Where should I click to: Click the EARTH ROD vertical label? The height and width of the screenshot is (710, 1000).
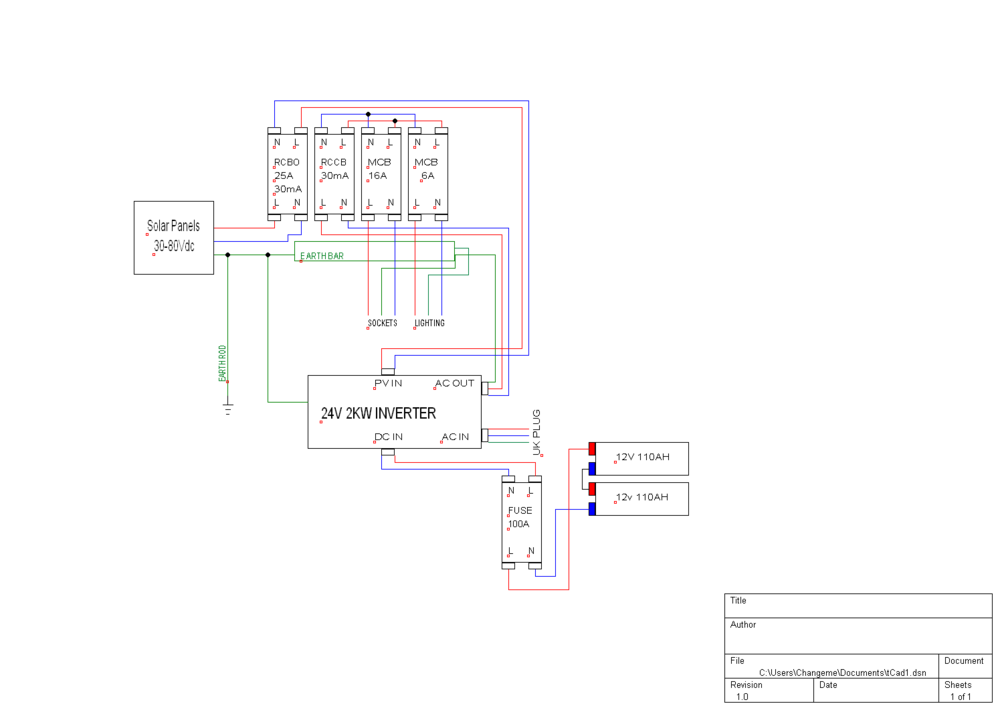[x=223, y=364]
